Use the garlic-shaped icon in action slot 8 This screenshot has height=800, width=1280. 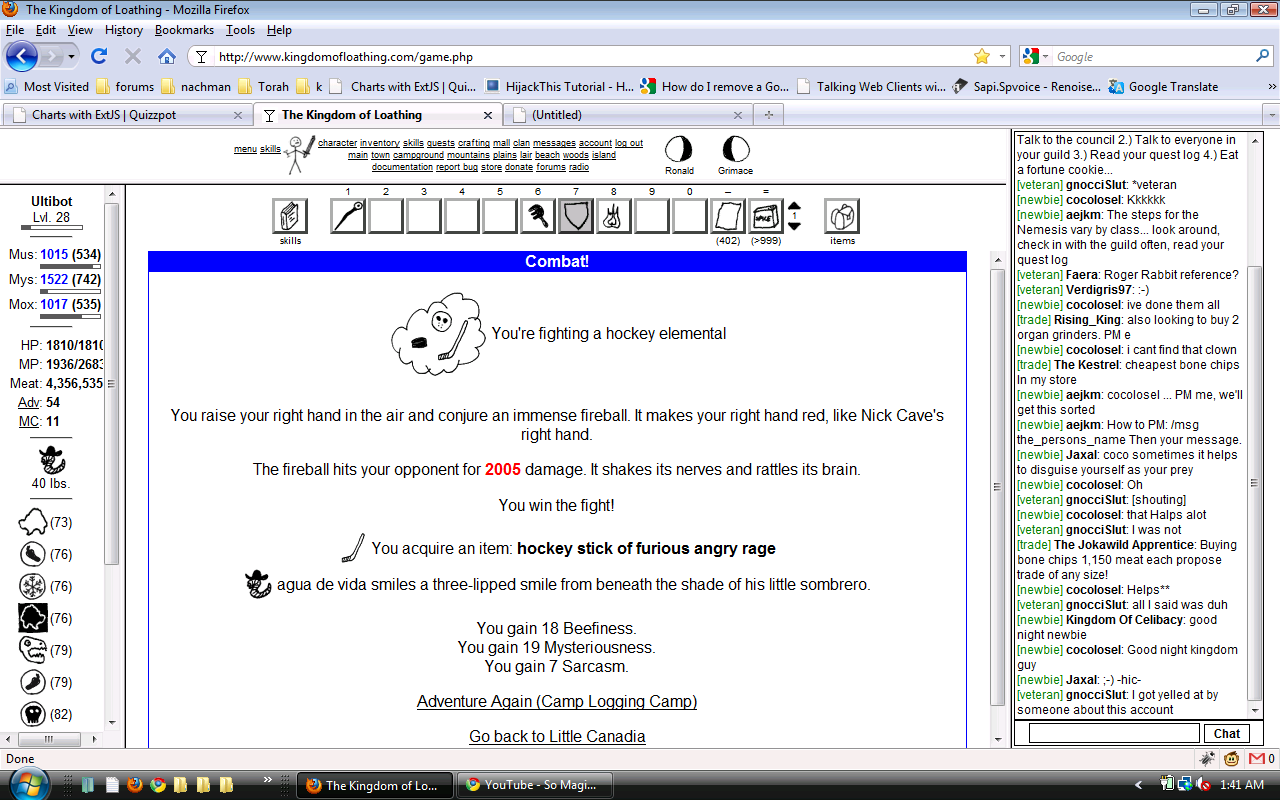point(614,216)
